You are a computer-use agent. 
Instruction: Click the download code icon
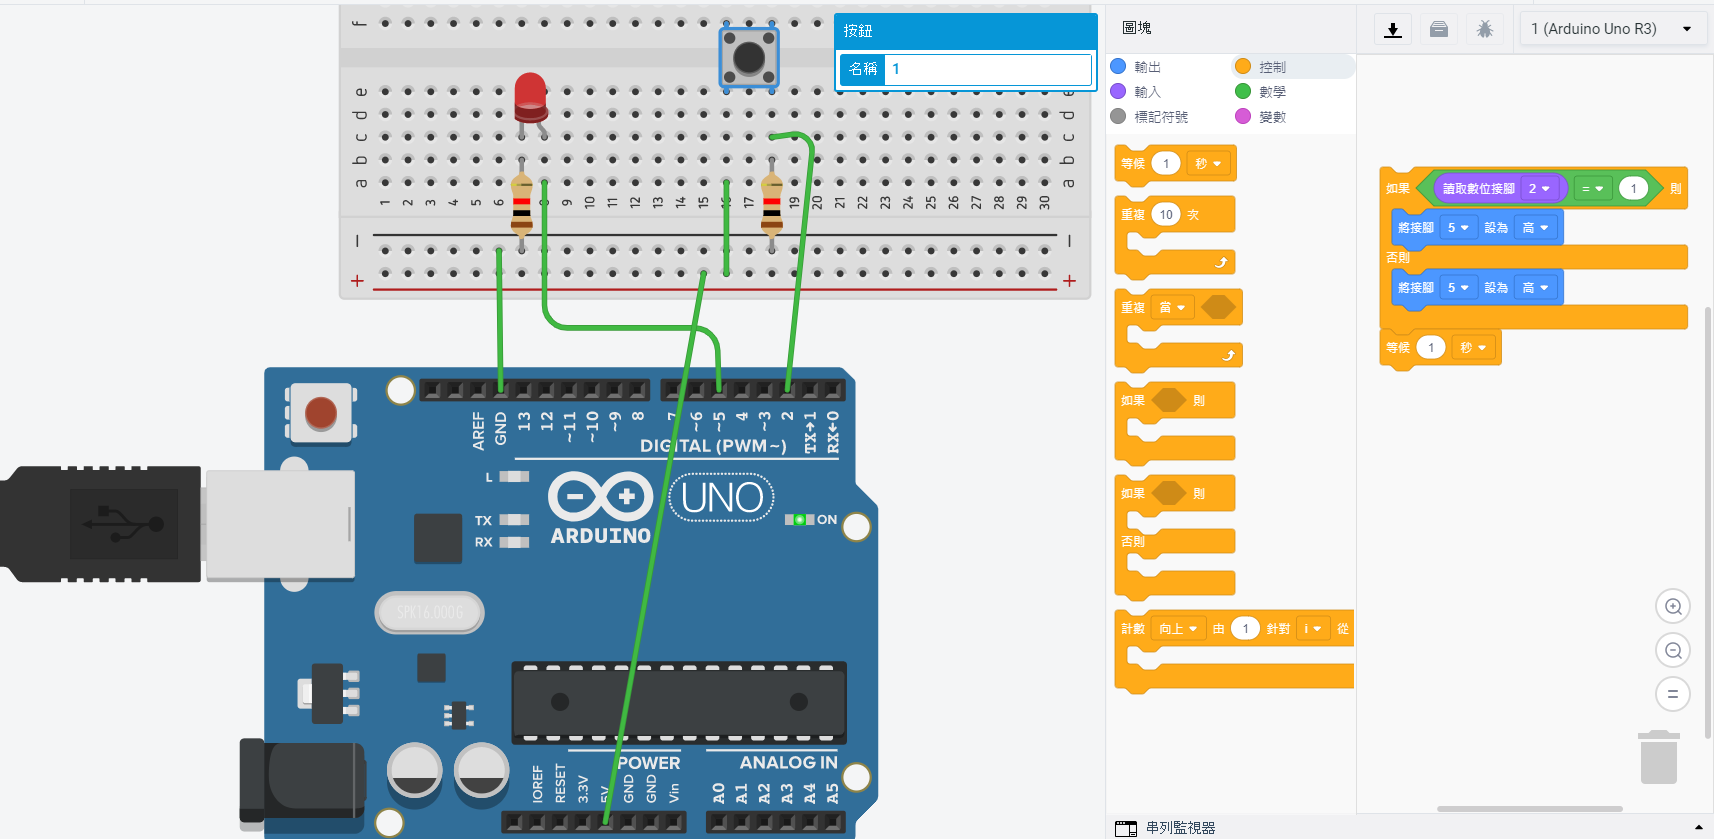pos(1392,29)
